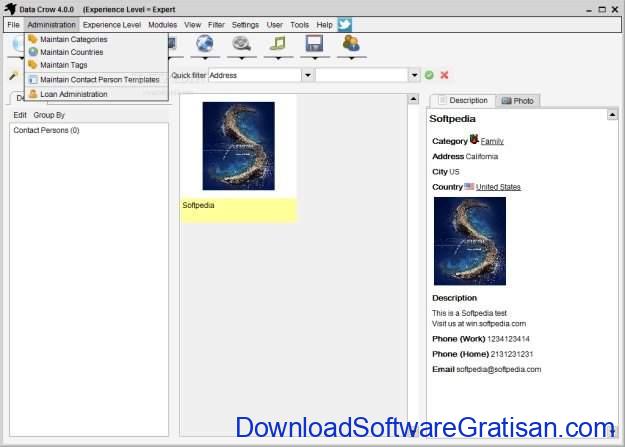Select the Softpedia thumbnail in item grid
Screen dimensions: 625x447
coord(238,147)
